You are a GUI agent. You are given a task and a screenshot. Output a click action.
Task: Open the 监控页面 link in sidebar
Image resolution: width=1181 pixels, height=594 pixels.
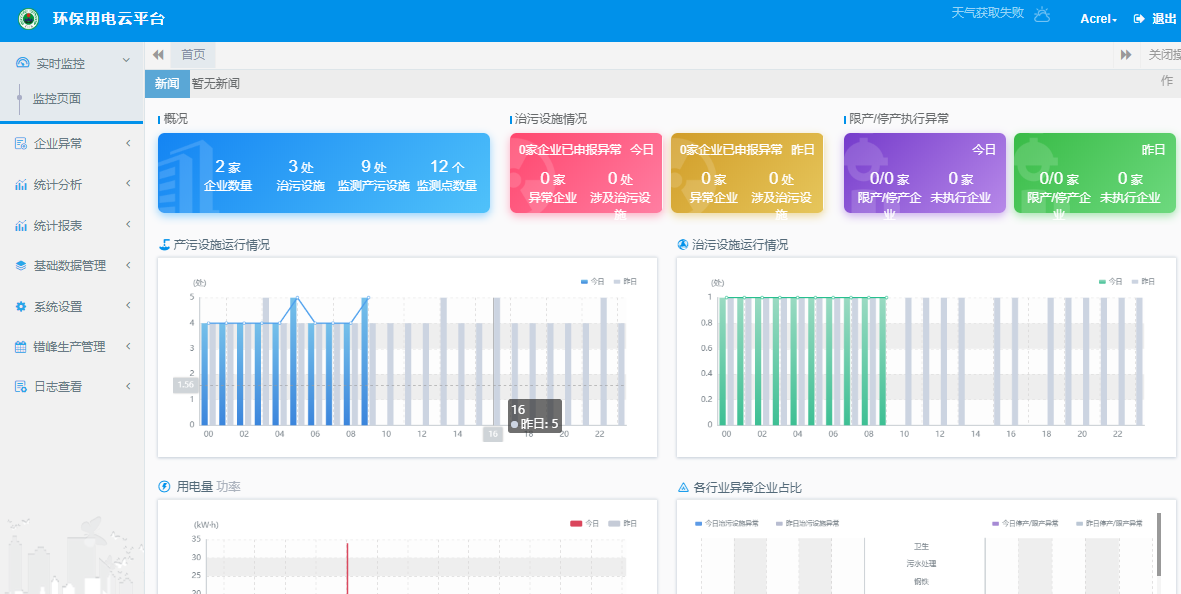click(57, 99)
